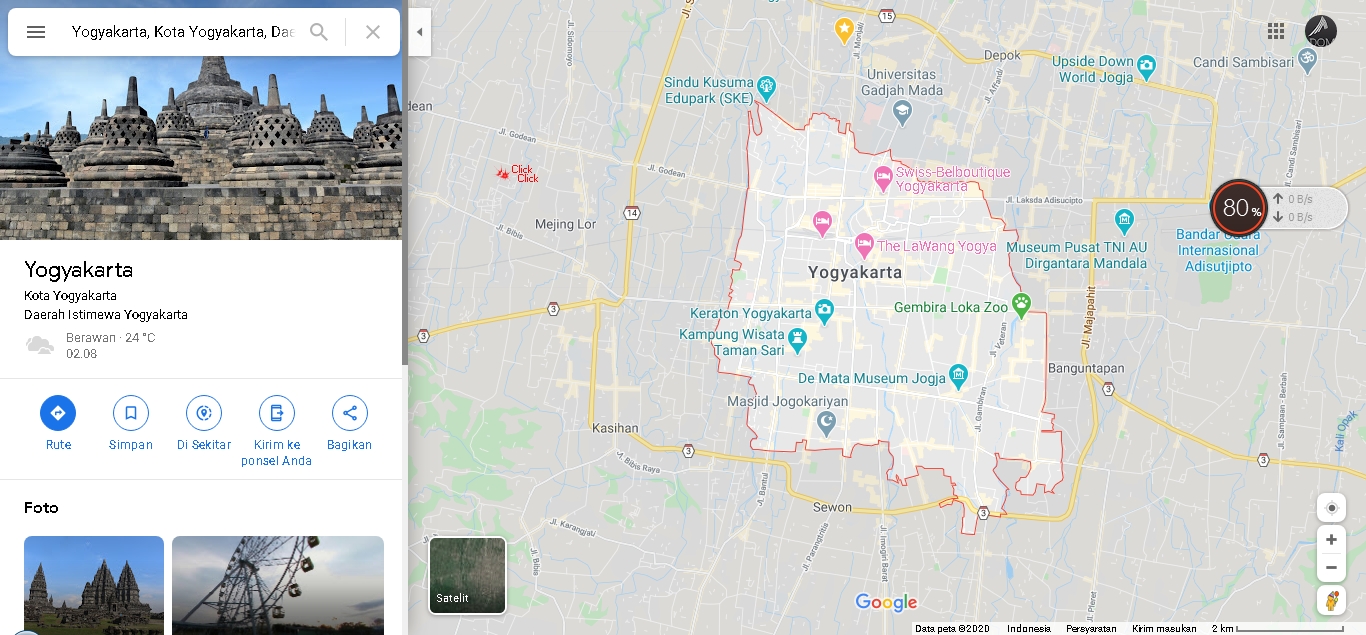The height and width of the screenshot is (635, 1366).
Task: Open the Persyaratan terms link
Action: point(1091,629)
